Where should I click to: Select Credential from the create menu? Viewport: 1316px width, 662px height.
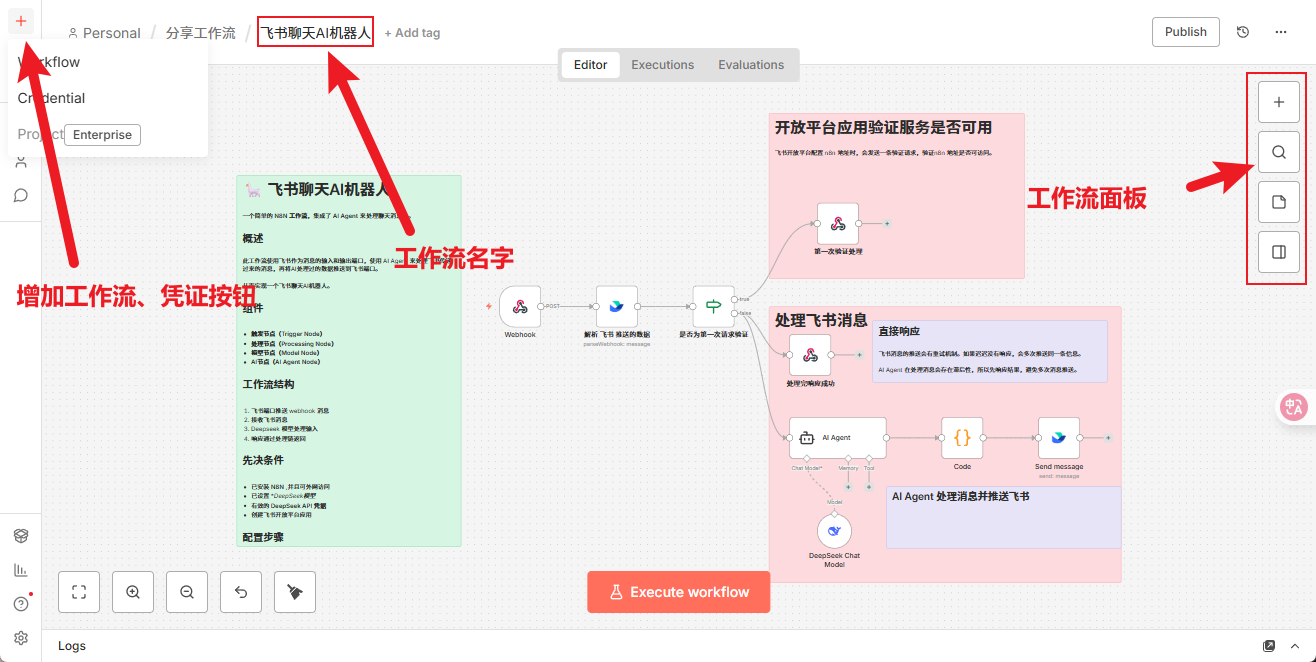(51, 98)
